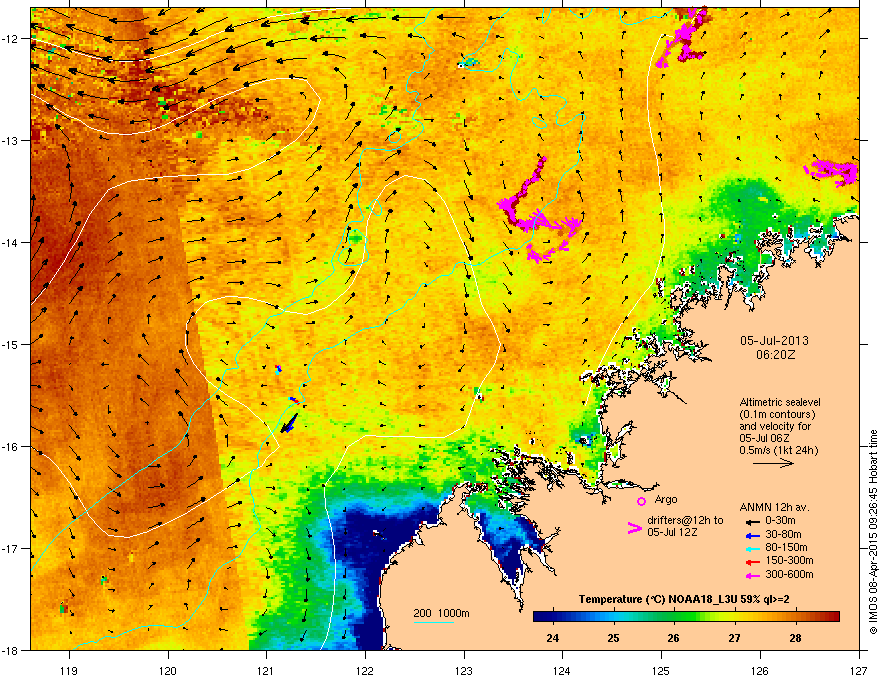
Task: Click latitude axis label -15
Action: click(x=10, y=344)
